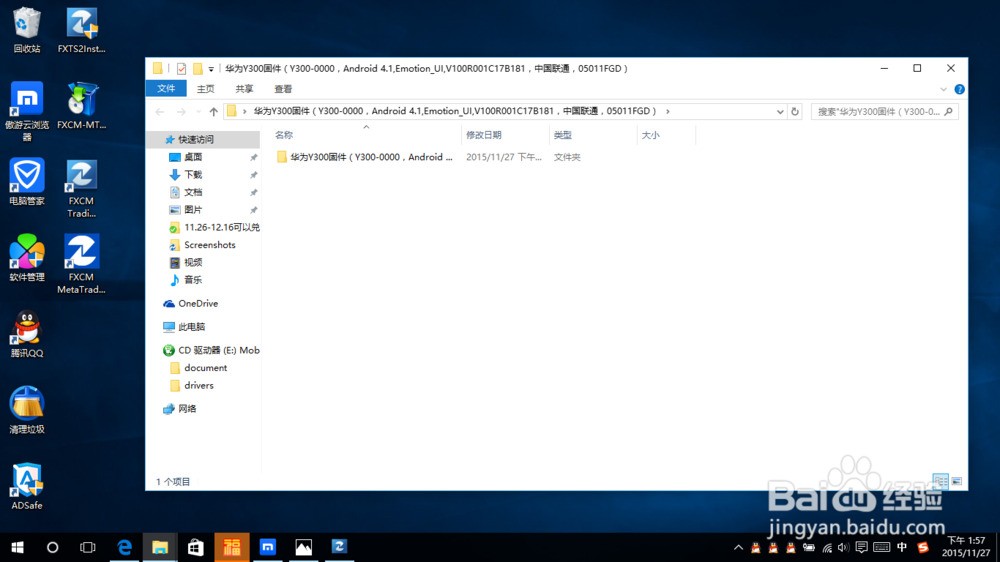Sort by the 大小 column header
Viewport: 1000px width, 562px height.
pyautogui.click(x=666, y=135)
